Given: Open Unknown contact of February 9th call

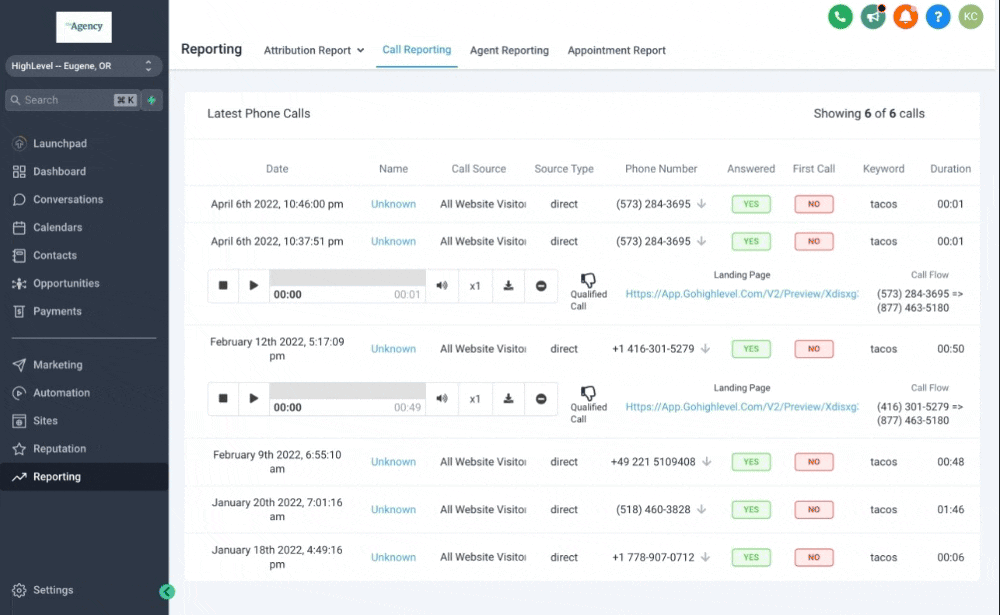Looking at the screenshot, I should click(x=393, y=462).
